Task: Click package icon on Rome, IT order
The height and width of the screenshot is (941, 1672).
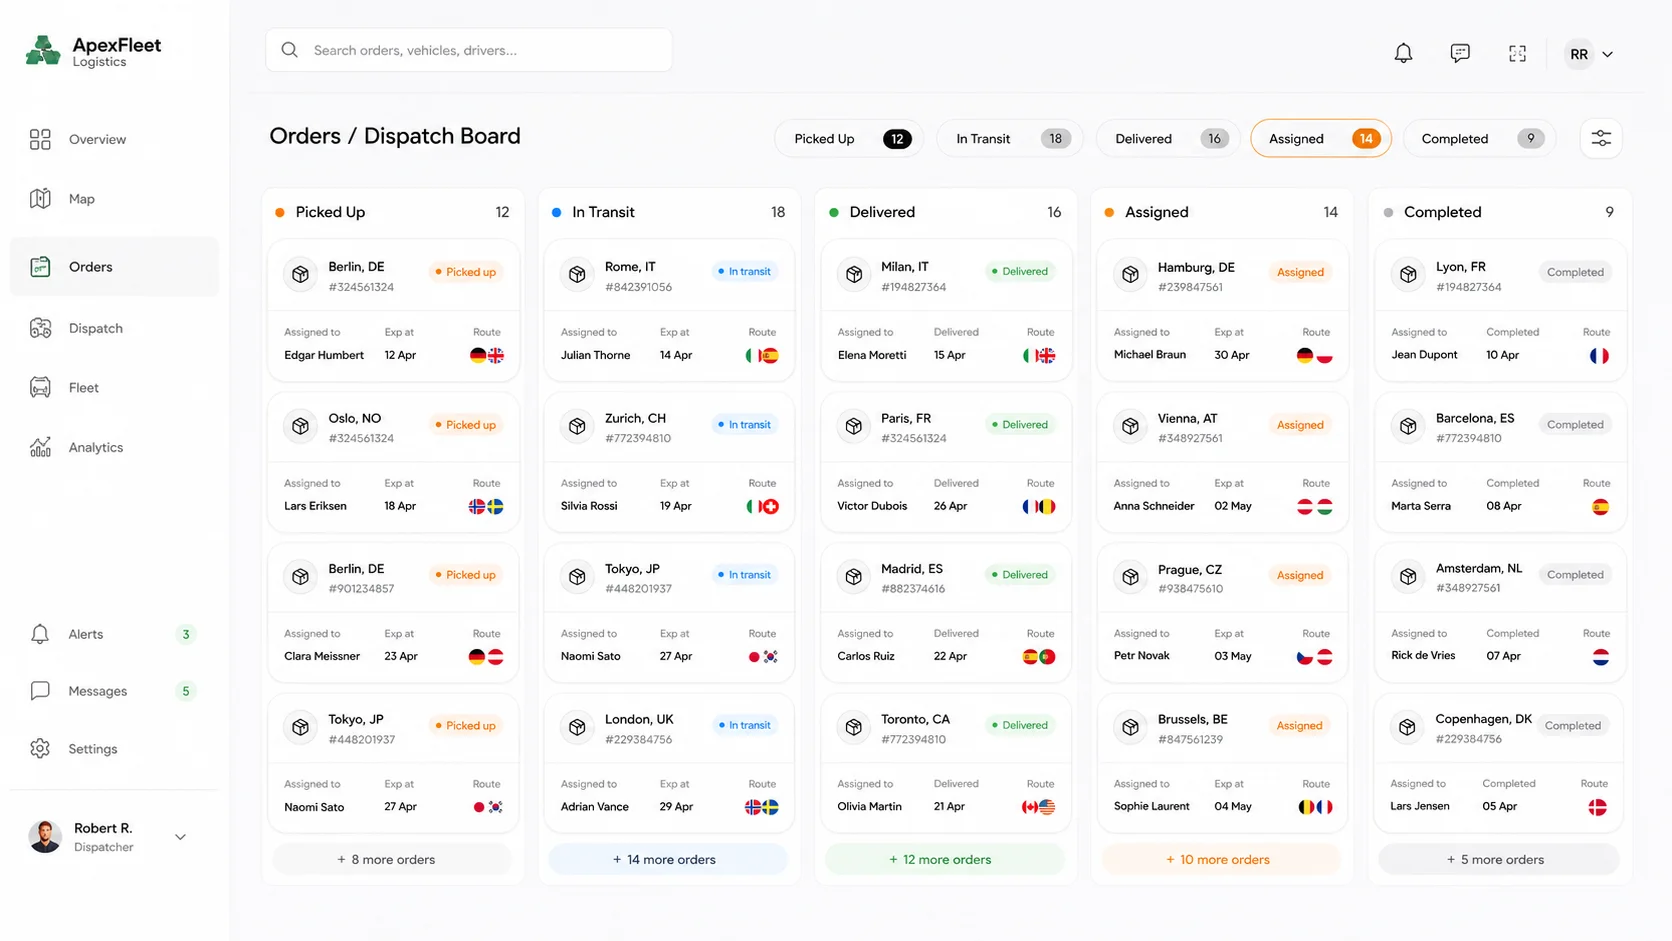Action: (577, 274)
